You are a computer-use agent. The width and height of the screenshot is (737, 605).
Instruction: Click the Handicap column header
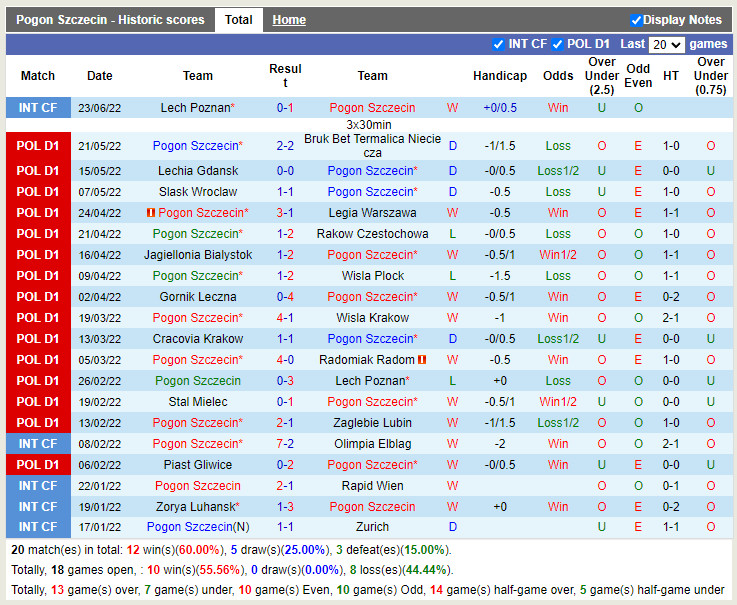[499, 76]
